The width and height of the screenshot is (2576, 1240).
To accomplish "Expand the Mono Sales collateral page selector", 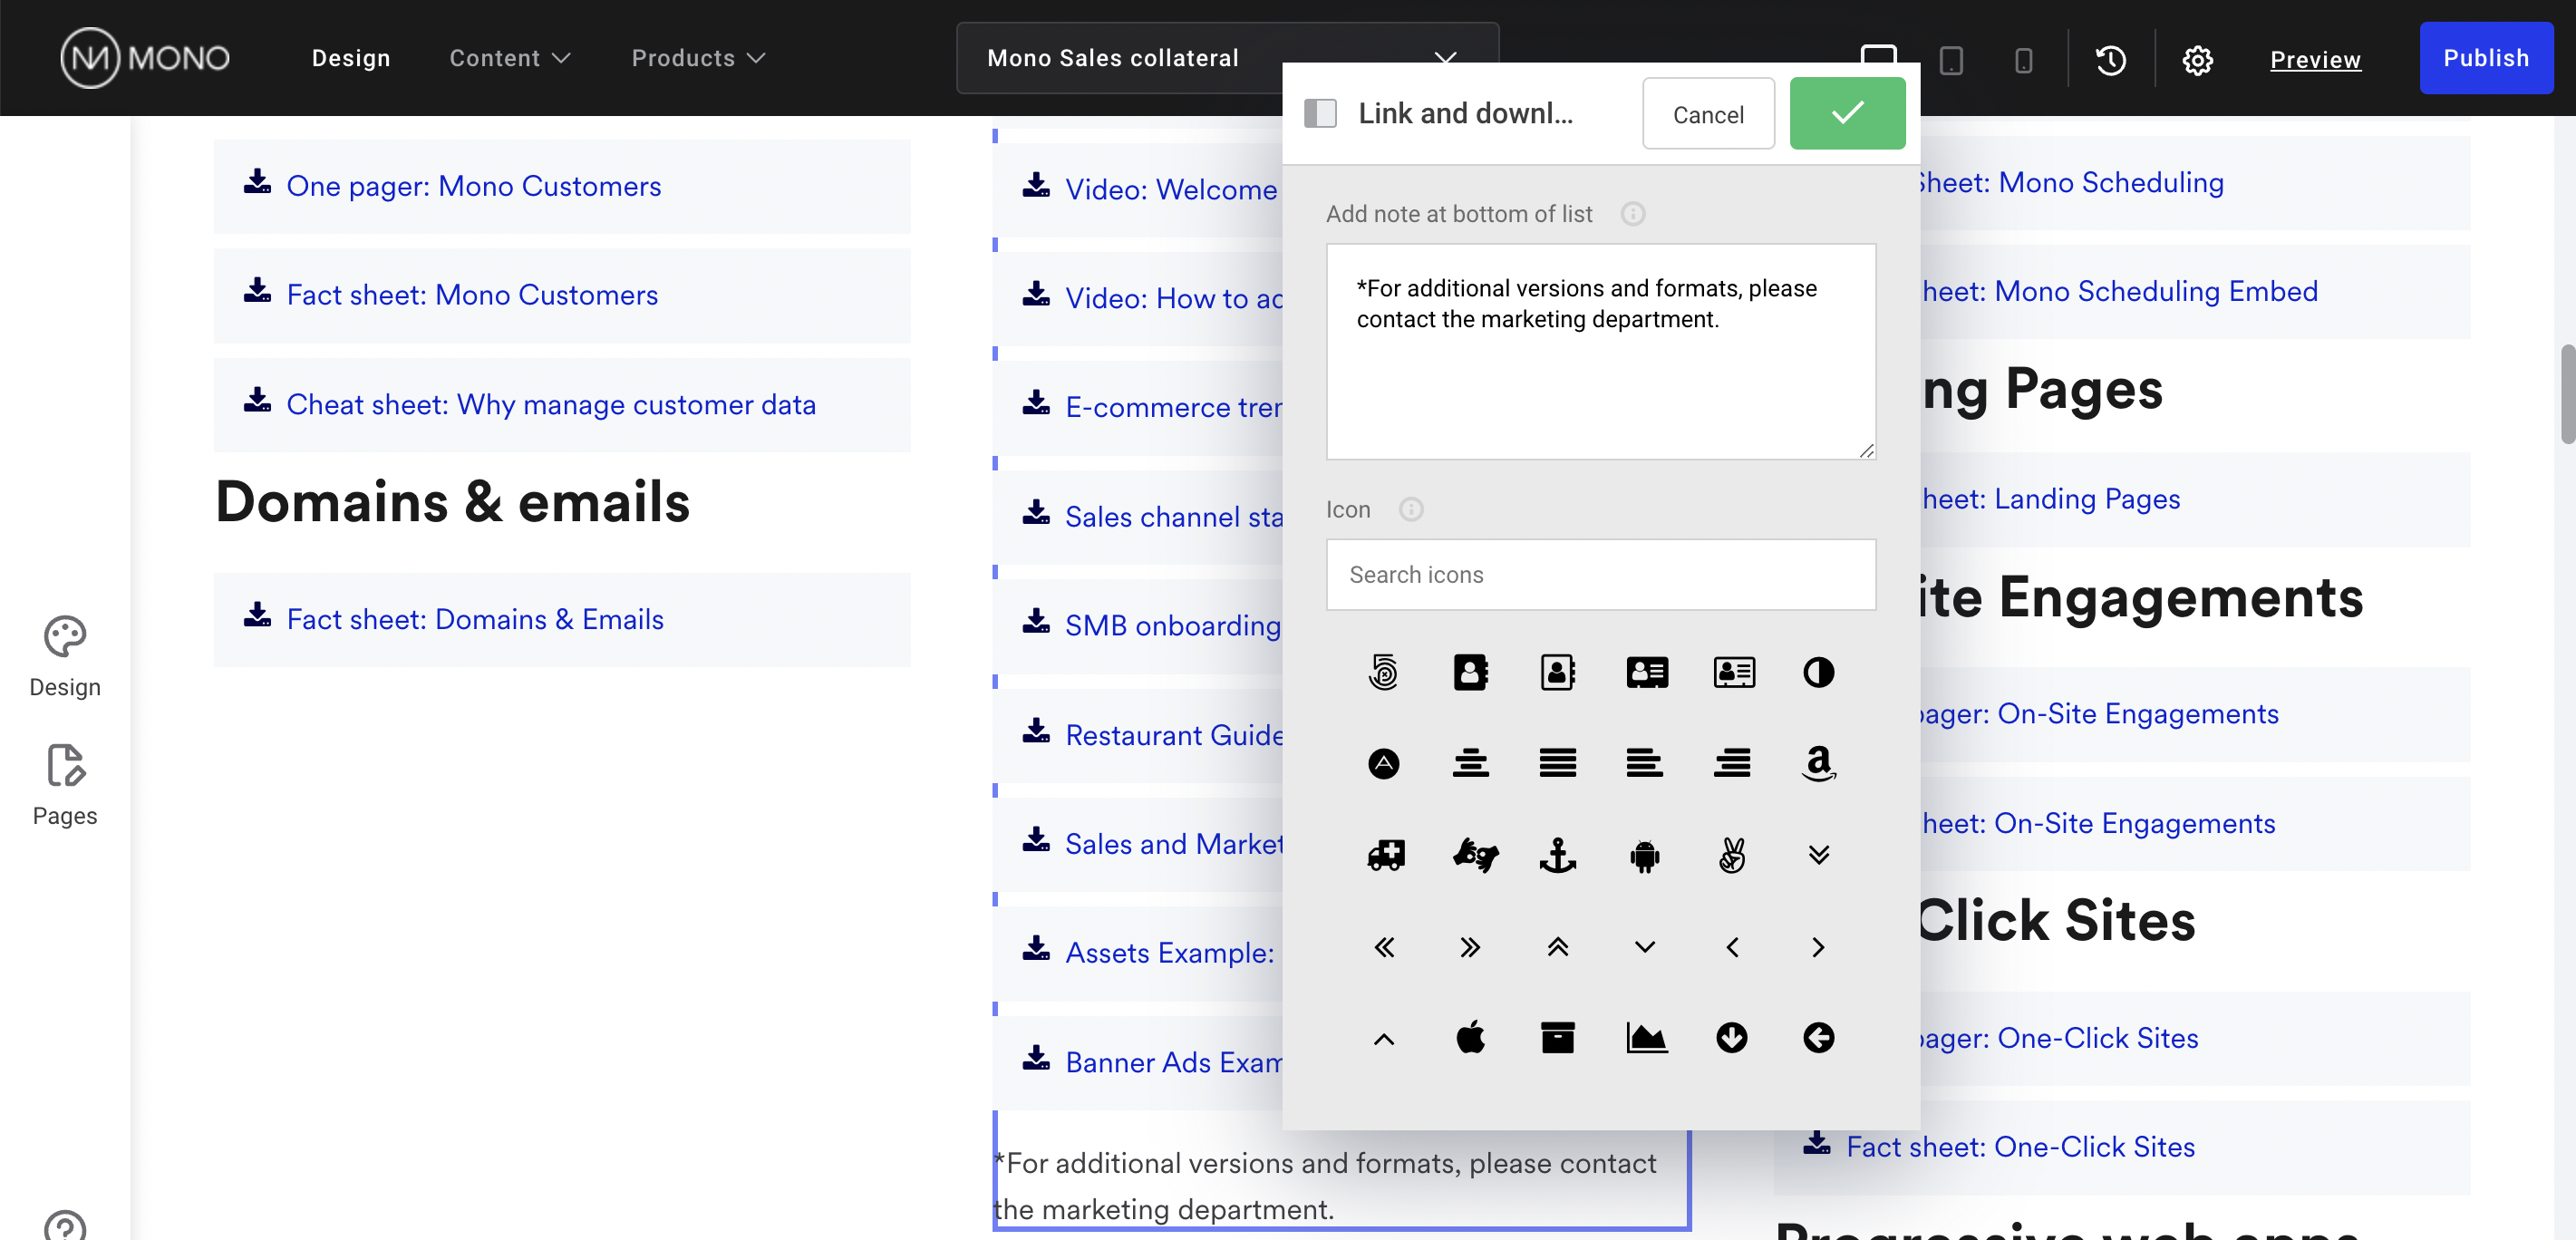I will [x=1227, y=58].
